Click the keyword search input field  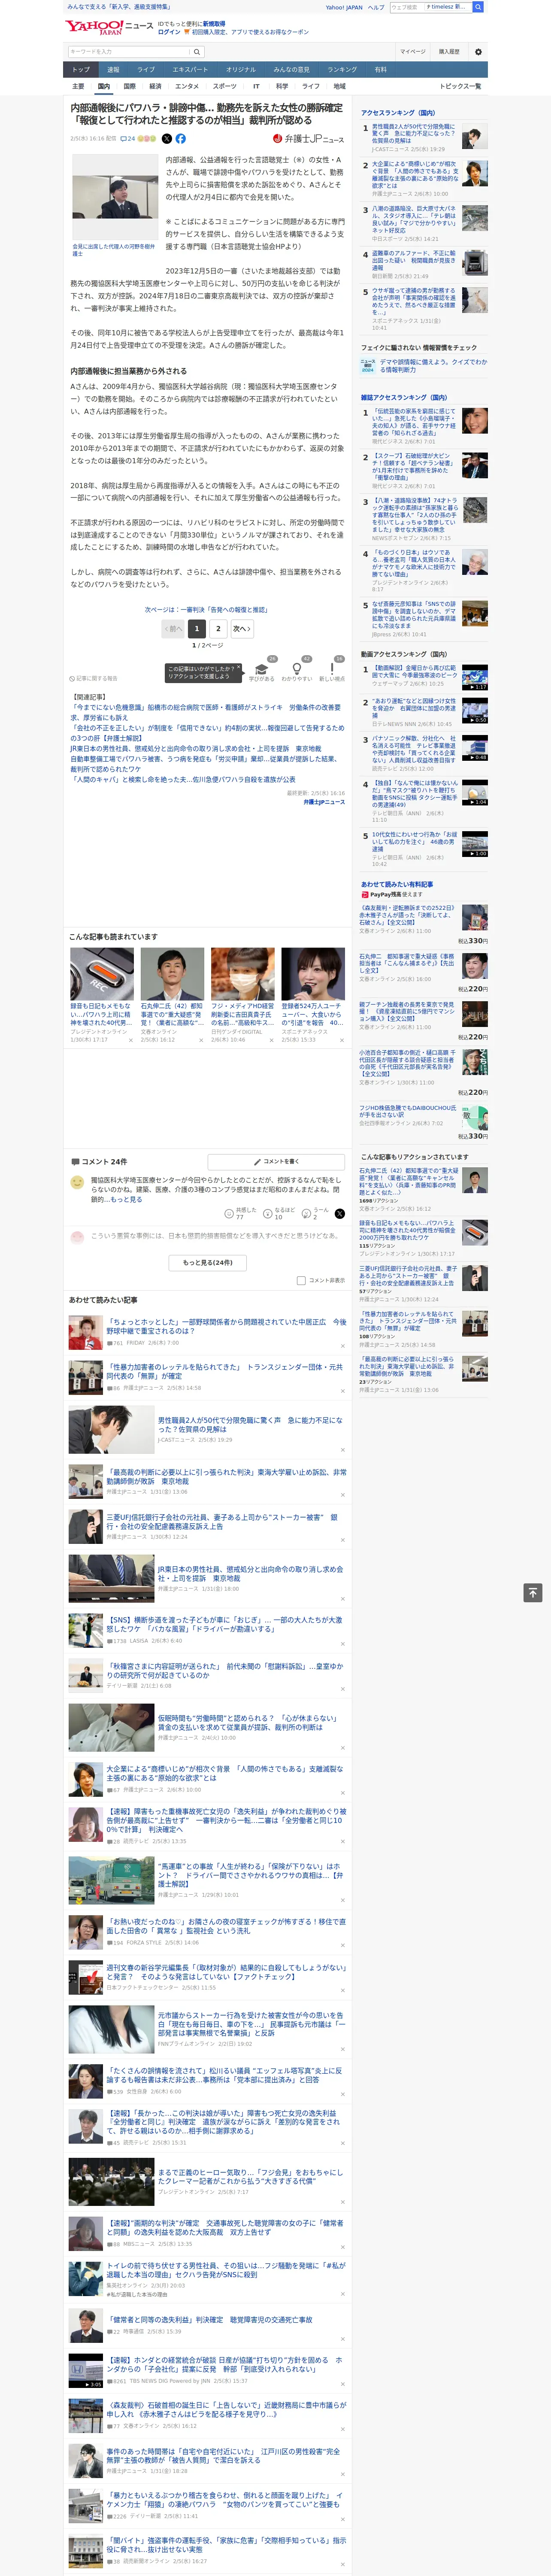pyautogui.click(x=129, y=51)
